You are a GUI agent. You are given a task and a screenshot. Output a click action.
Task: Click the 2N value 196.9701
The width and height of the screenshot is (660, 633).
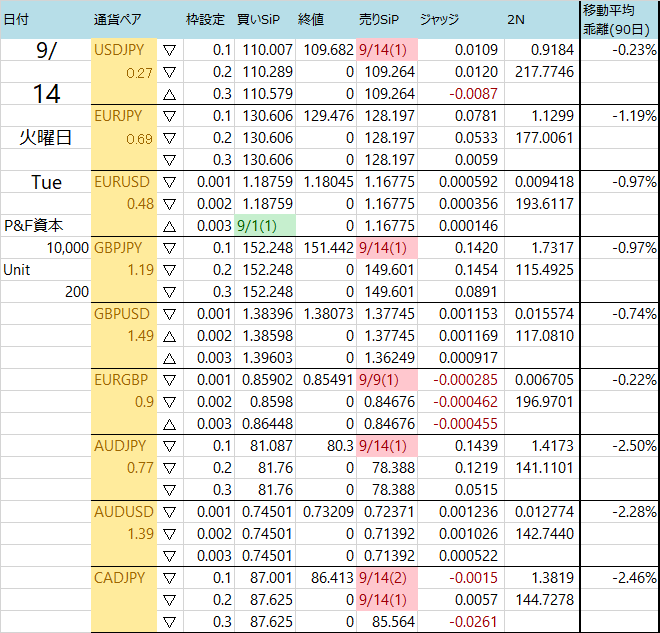[x=544, y=402]
